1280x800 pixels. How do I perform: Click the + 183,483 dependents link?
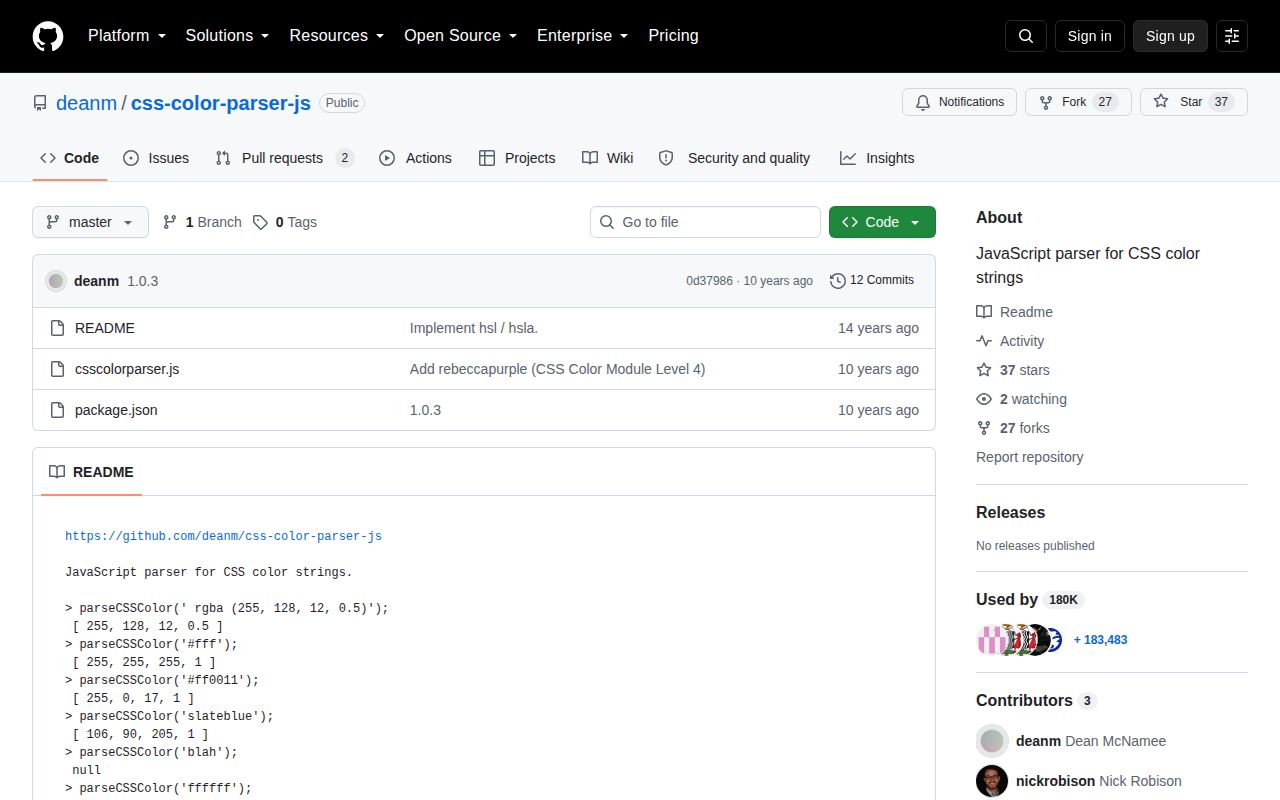[x=1100, y=640]
